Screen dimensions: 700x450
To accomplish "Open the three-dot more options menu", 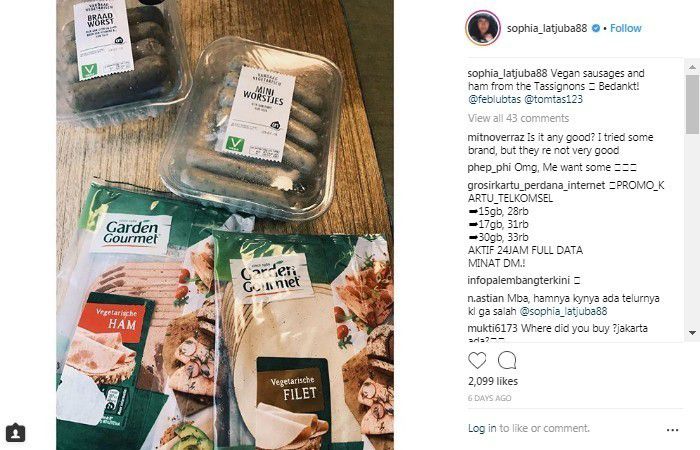I will pos(672,430).
